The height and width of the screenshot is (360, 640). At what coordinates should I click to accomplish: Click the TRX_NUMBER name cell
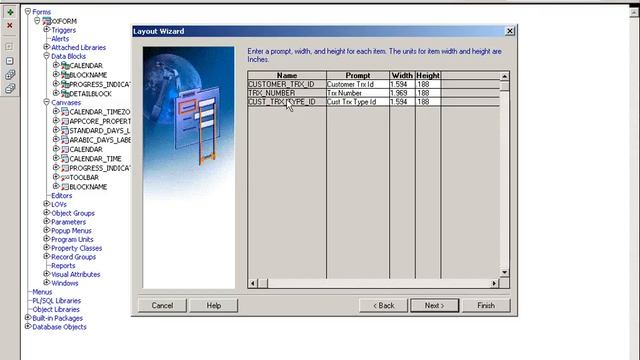pyautogui.click(x=287, y=93)
